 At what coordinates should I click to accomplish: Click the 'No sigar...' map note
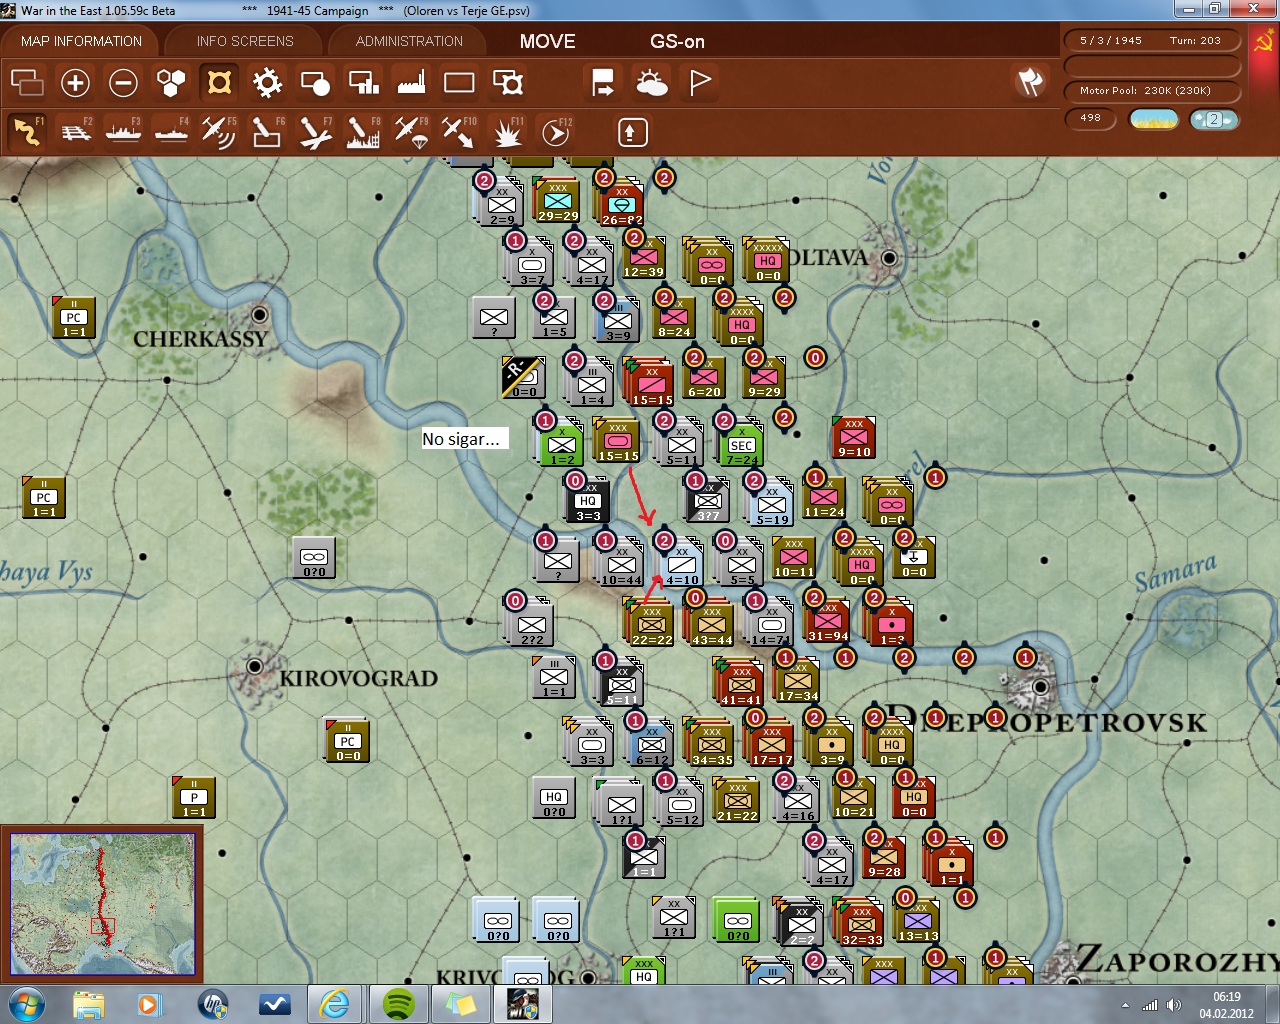464,439
